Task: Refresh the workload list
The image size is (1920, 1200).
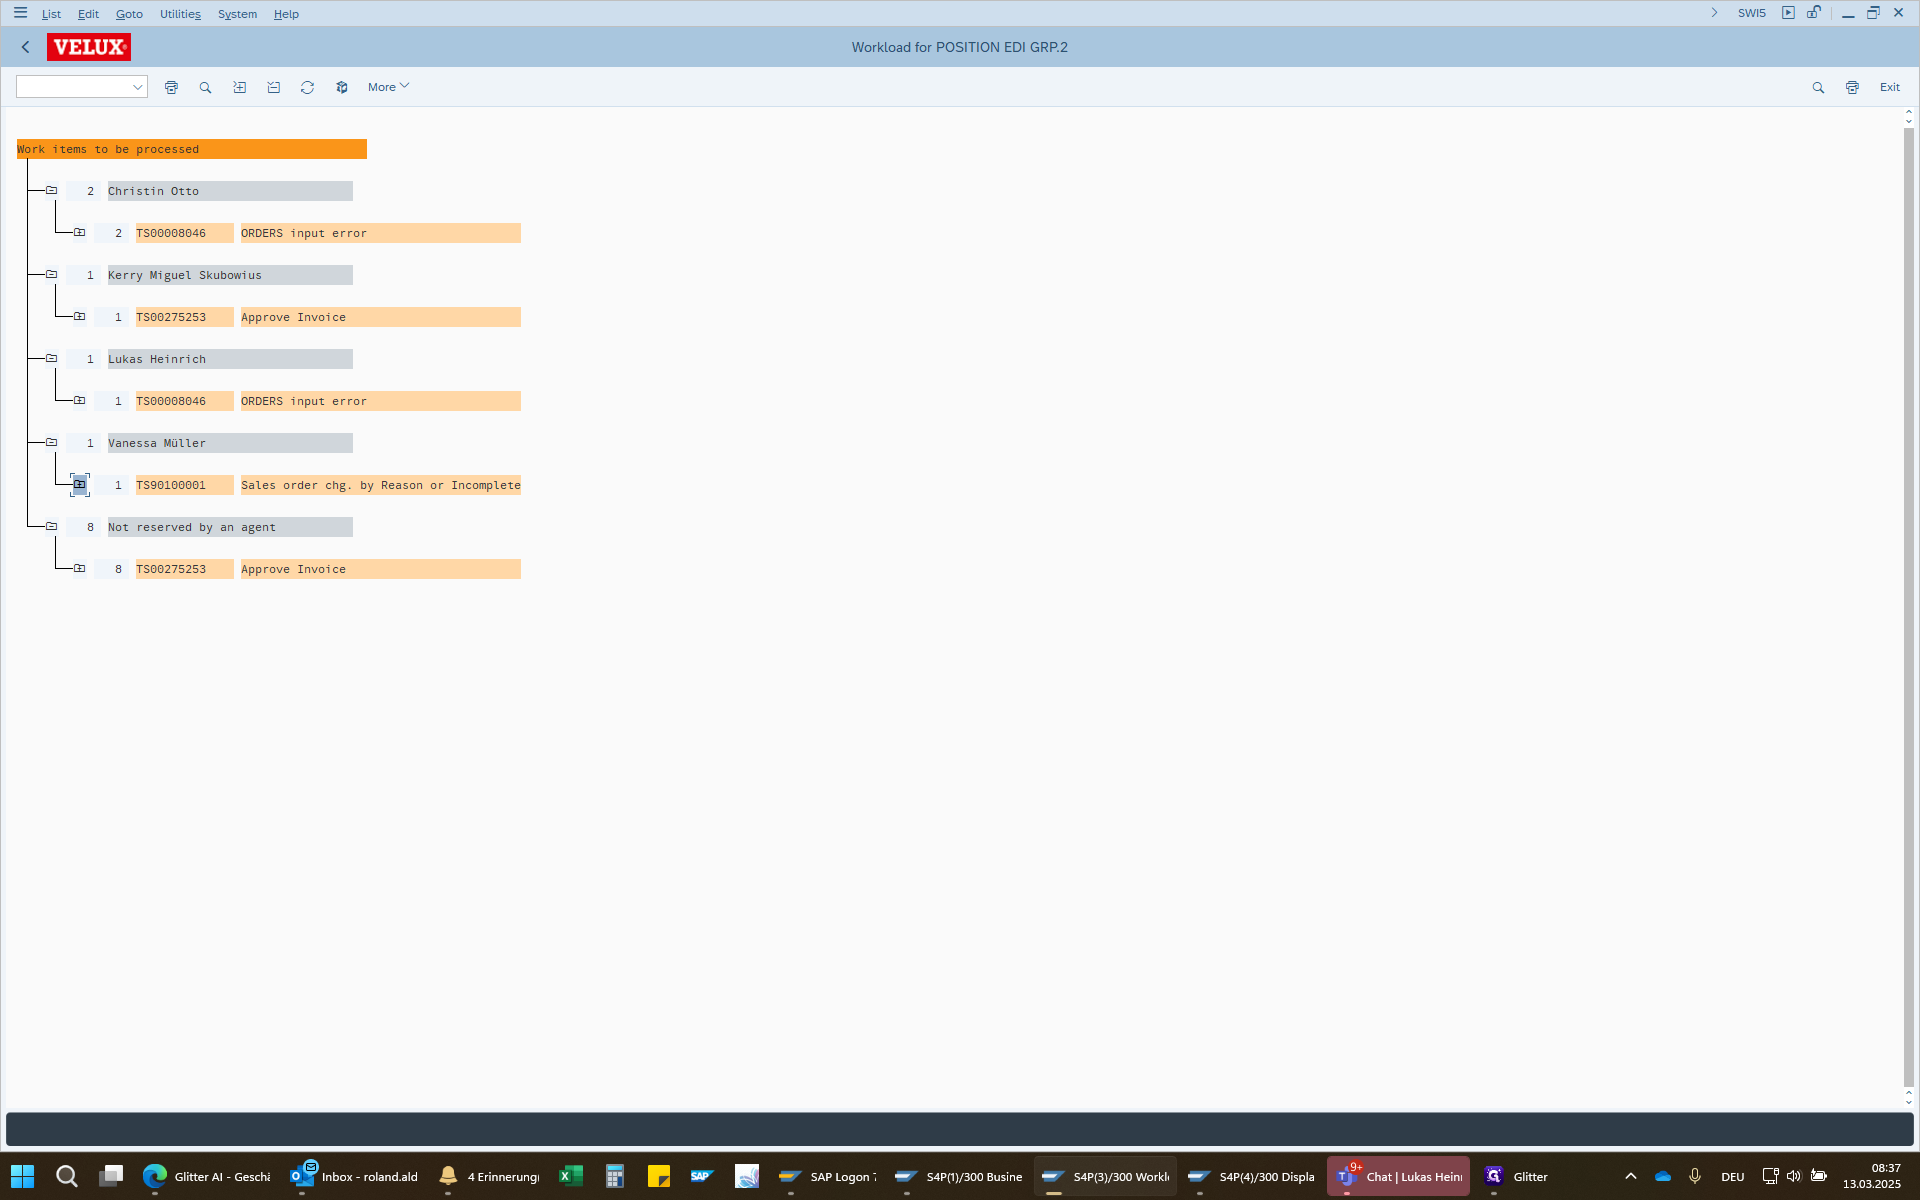Action: click(308, 88)
